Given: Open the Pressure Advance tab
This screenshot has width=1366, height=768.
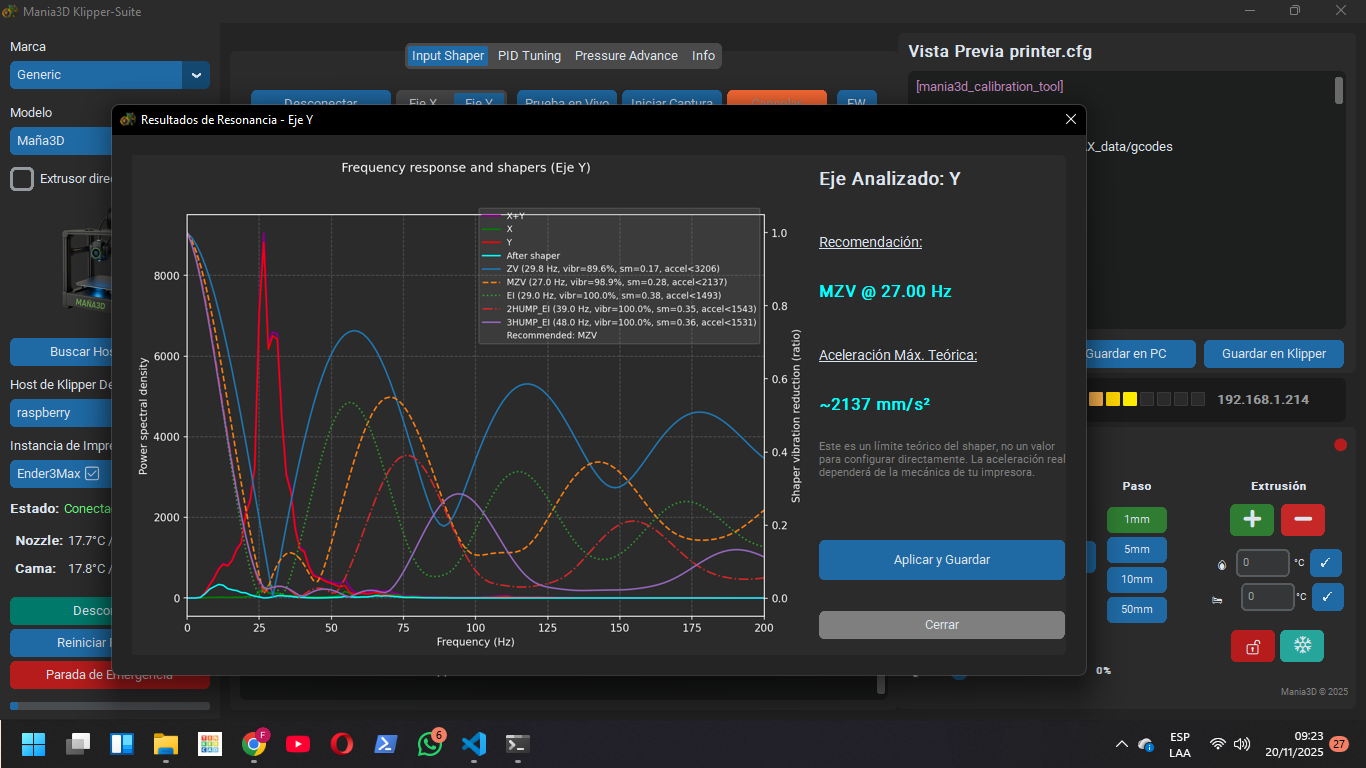Looking at the screenshot, I should tap(626, 56).
